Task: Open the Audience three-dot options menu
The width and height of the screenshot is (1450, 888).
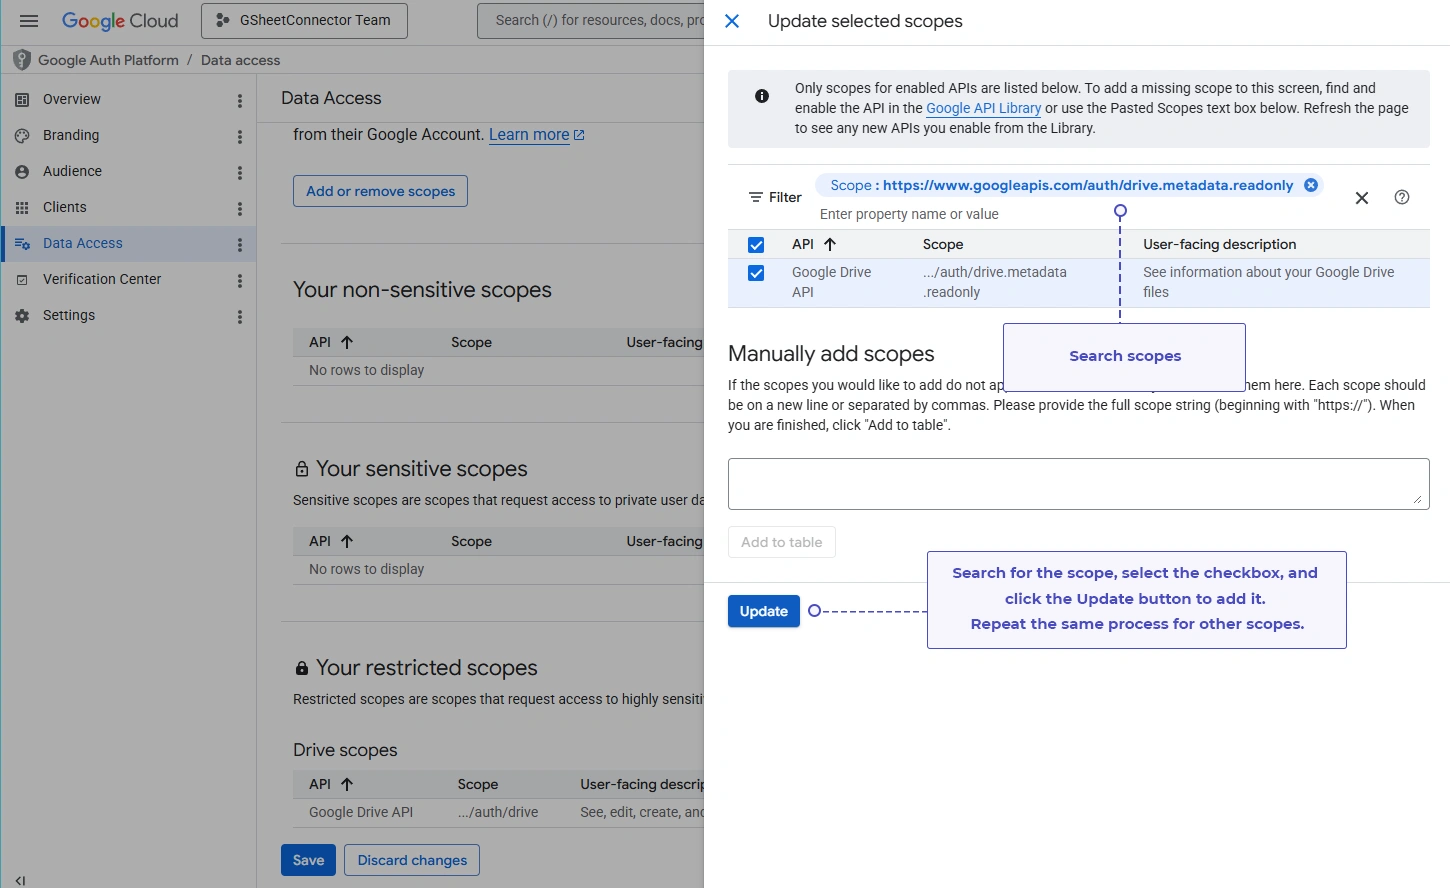Action: [240, 173]
